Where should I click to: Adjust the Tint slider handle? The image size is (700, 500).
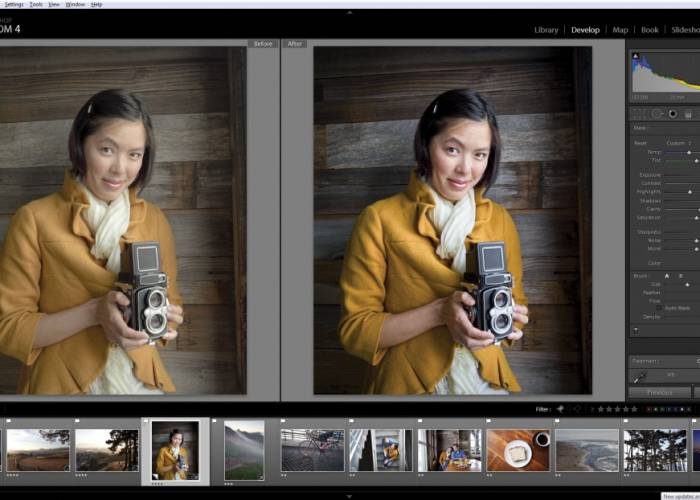point(696,161)
